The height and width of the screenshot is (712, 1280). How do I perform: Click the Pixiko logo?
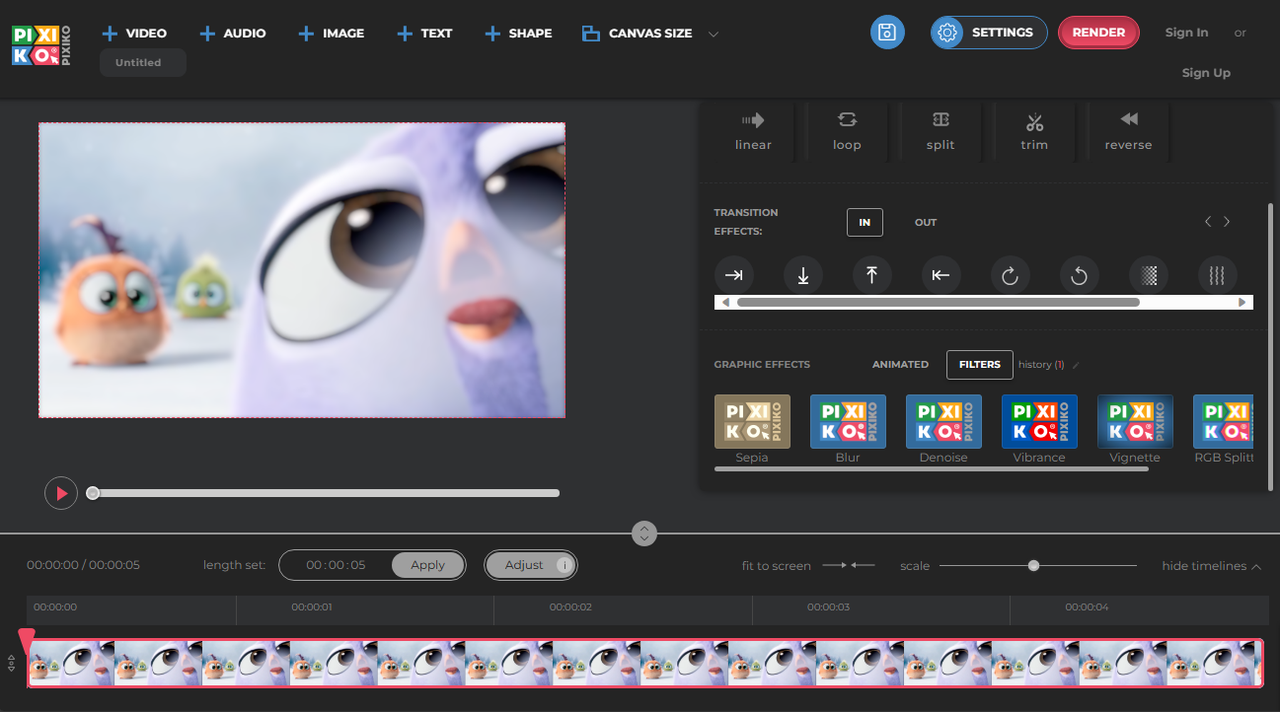[x=41, y=45]
